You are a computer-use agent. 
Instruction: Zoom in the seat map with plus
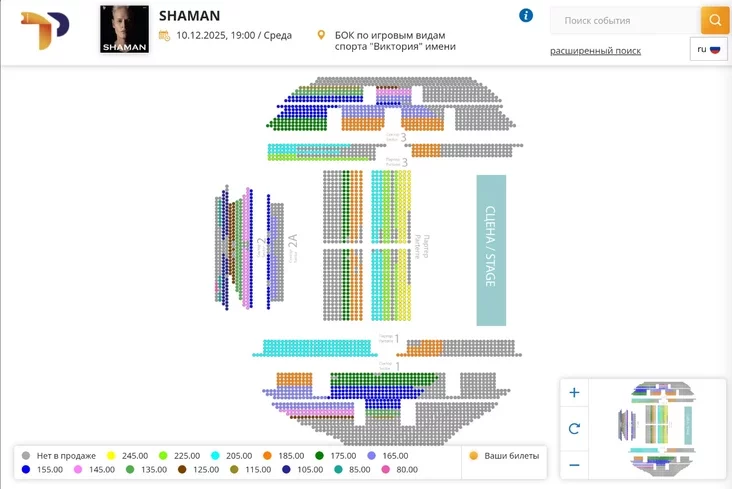(574, 393)
